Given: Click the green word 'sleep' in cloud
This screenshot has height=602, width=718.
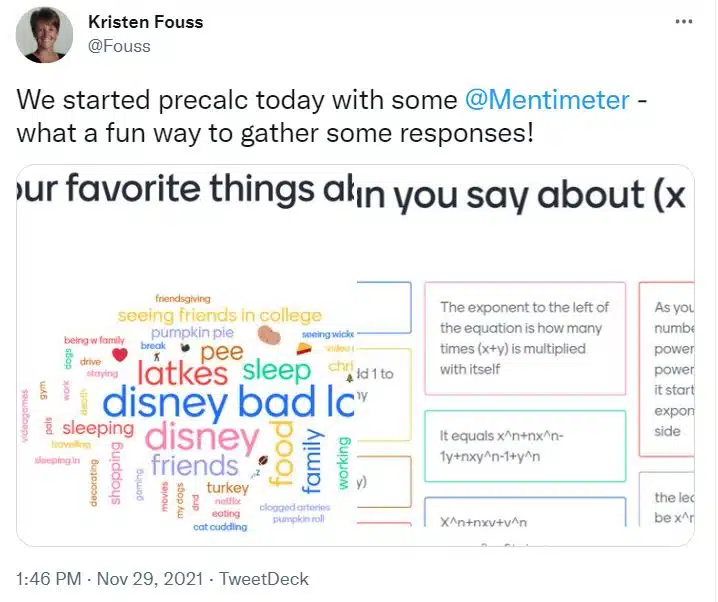Looking at the screenshot, I should click(277, 370).
